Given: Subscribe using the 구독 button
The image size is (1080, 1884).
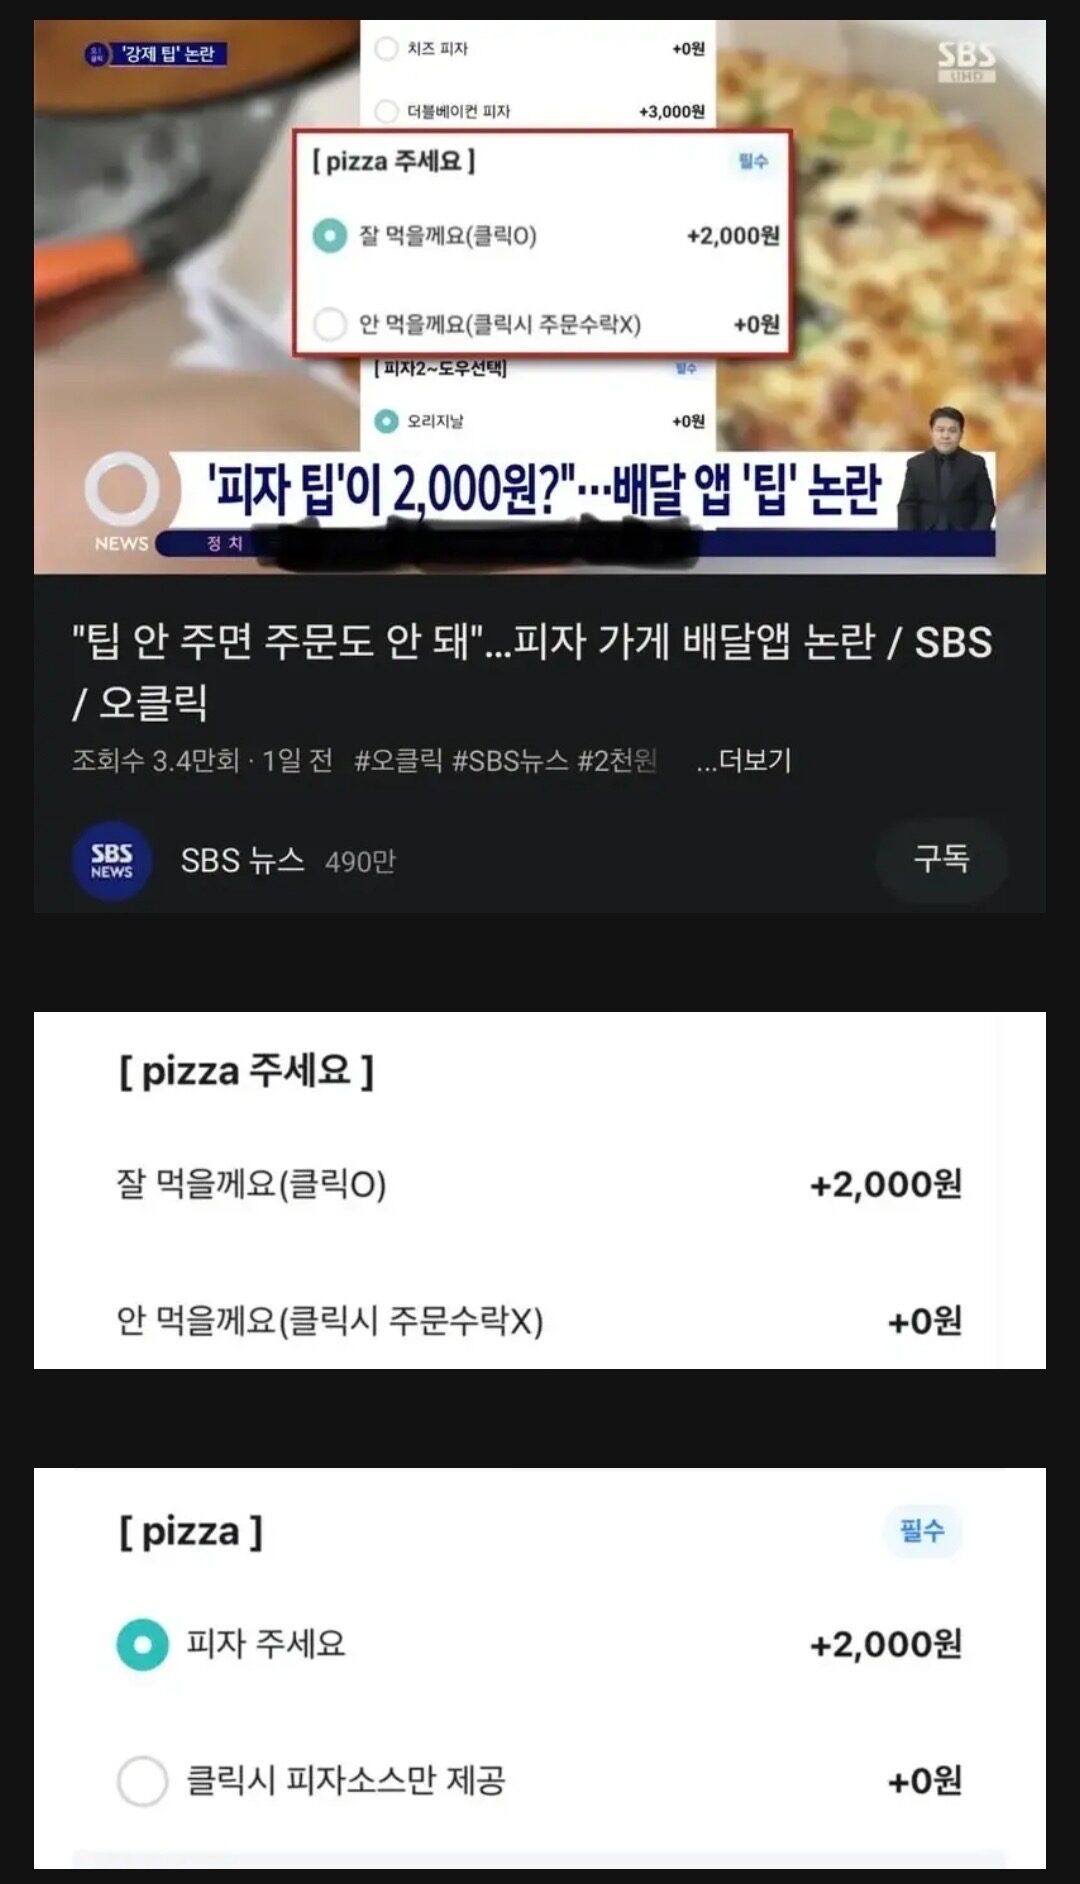Looking at the screenshot, I should [x=941, y=859].
